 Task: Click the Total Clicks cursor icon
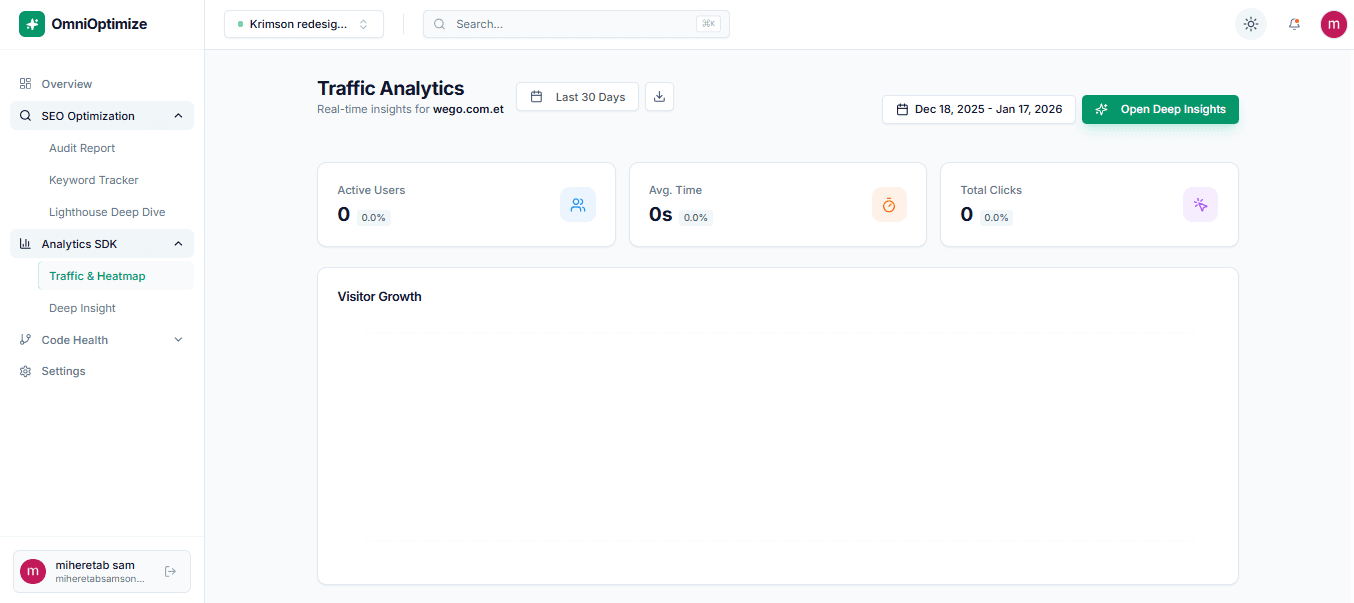tap(1200, 205)
